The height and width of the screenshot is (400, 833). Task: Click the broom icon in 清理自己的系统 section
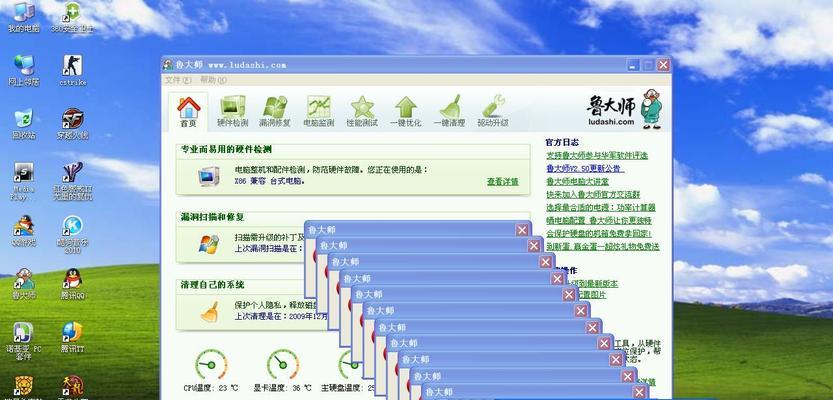pos(209,312)
